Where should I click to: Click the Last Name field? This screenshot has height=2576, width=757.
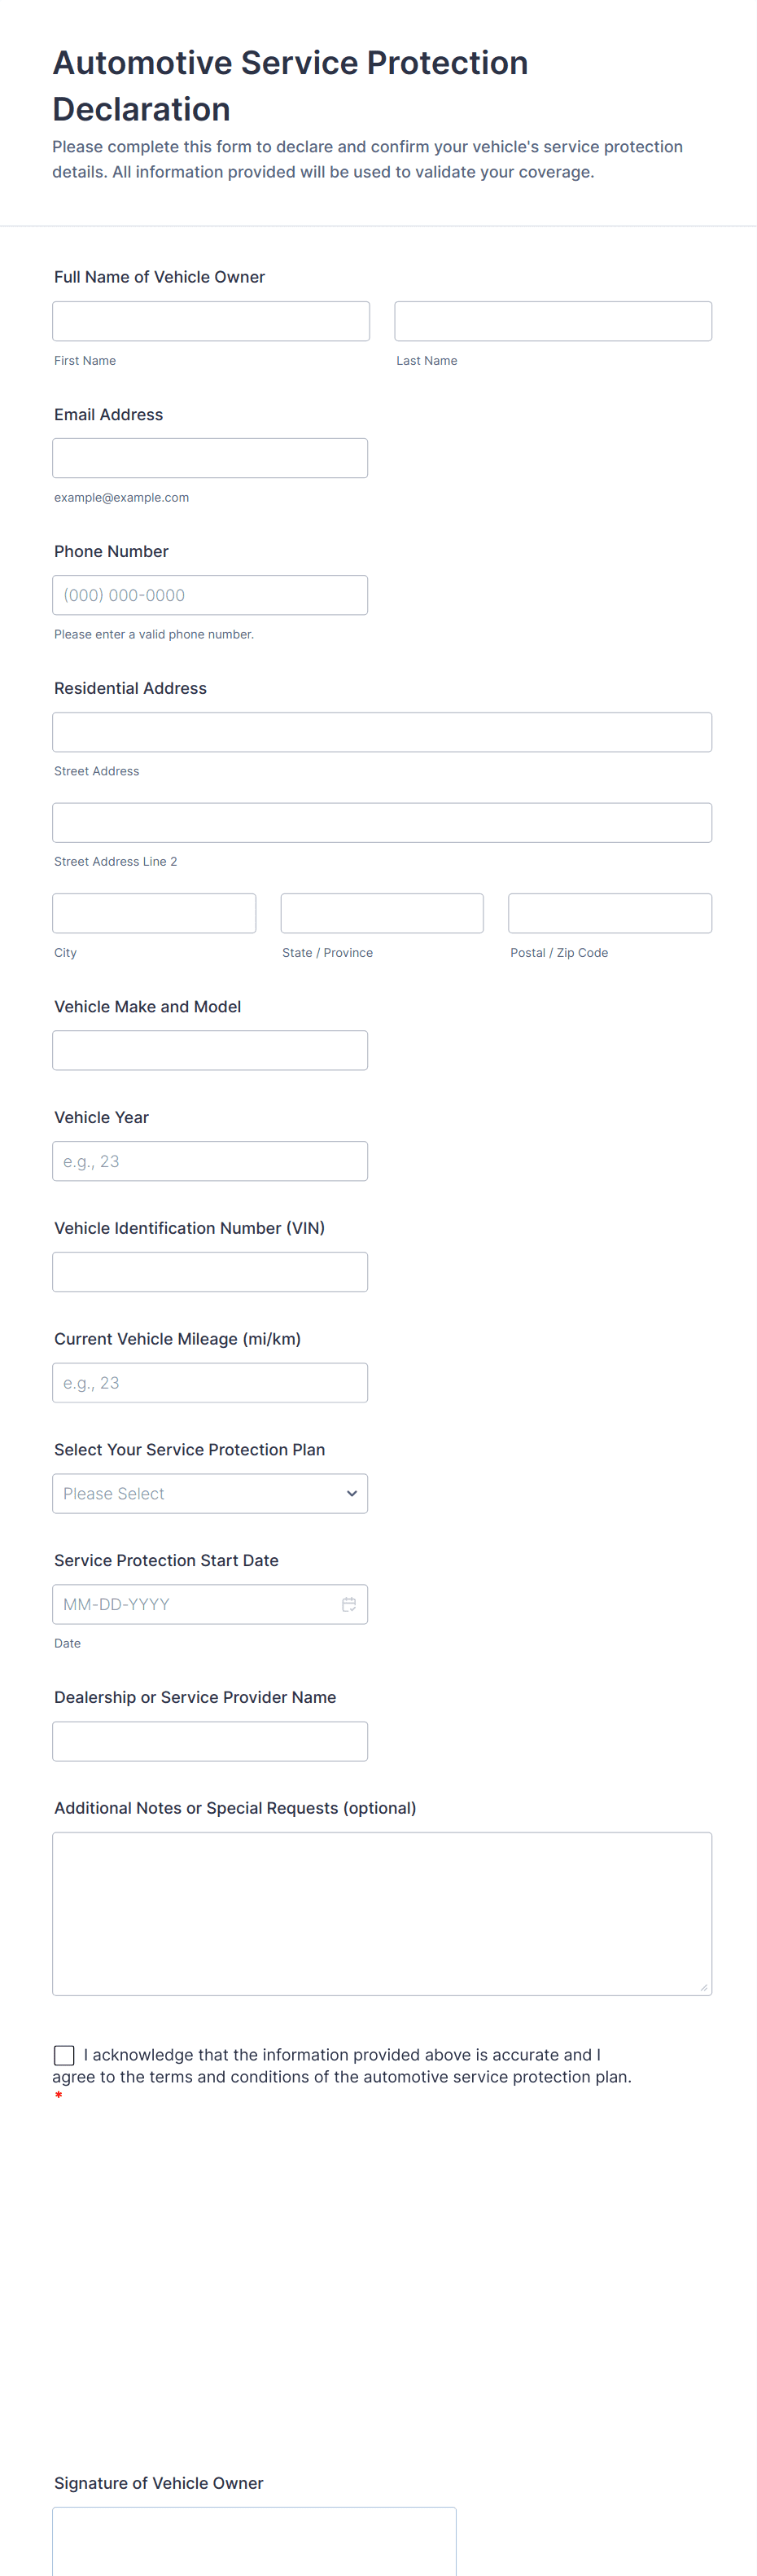coord(553,321)
